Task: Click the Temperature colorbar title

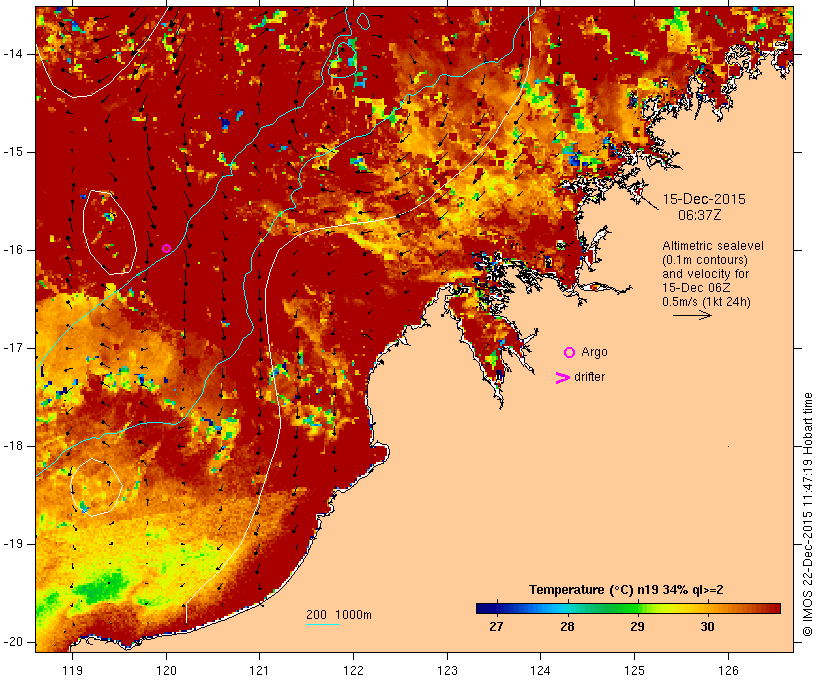Action: tap(626, 590)
